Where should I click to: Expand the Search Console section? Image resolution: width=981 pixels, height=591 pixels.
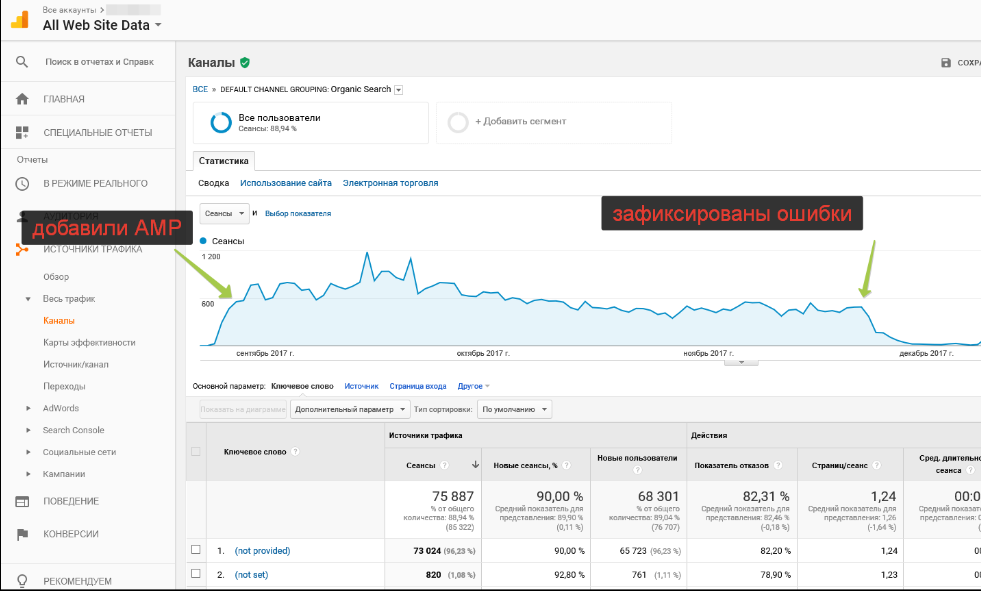(28, 430)
